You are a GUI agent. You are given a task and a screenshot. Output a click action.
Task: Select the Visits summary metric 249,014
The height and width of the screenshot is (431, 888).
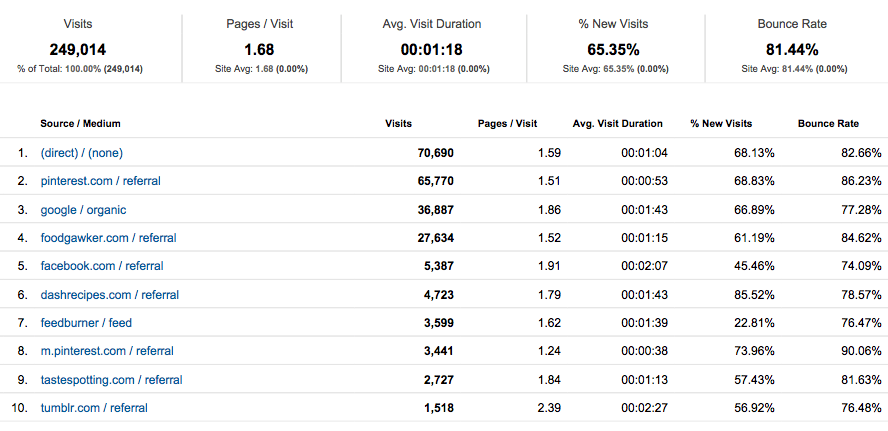tap(78, 48)
